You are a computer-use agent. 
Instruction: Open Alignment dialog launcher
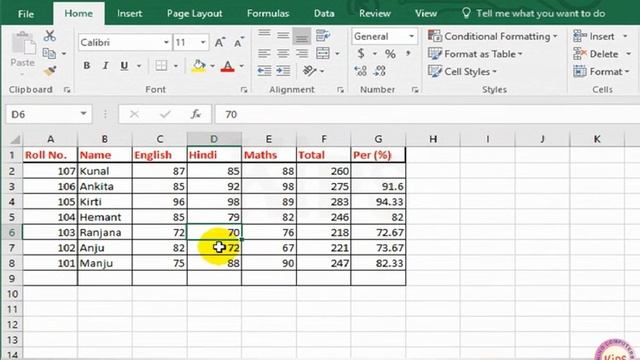coord(340,90)
